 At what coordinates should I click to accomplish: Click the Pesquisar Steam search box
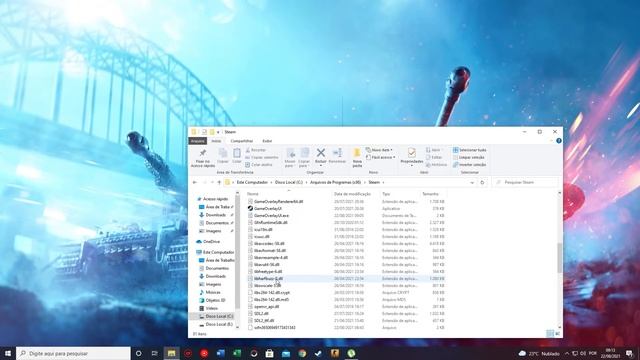(x=525, y=182)
